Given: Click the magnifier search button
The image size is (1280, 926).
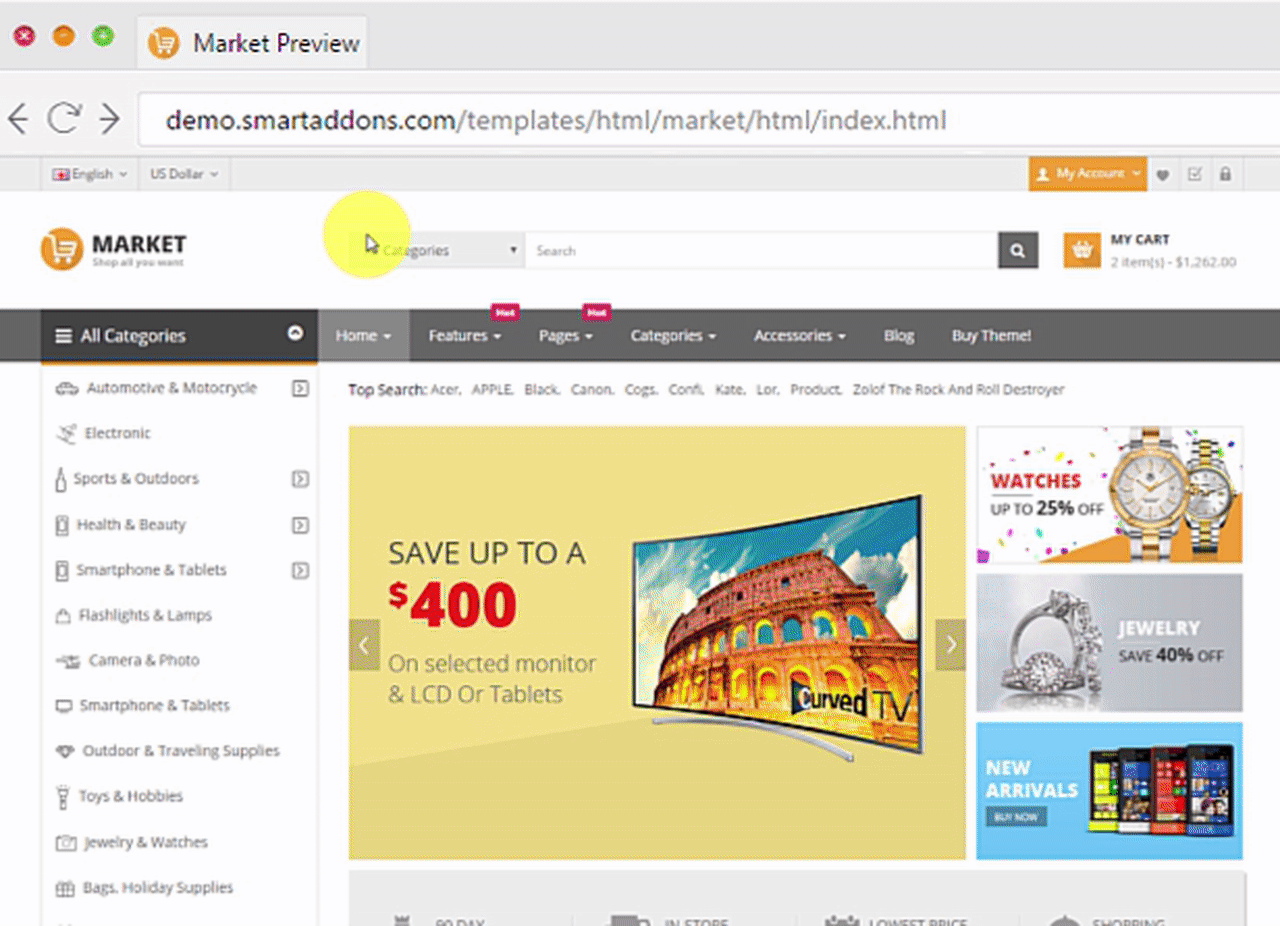Looking at the screenshot, I should (x=1017, y=251).
